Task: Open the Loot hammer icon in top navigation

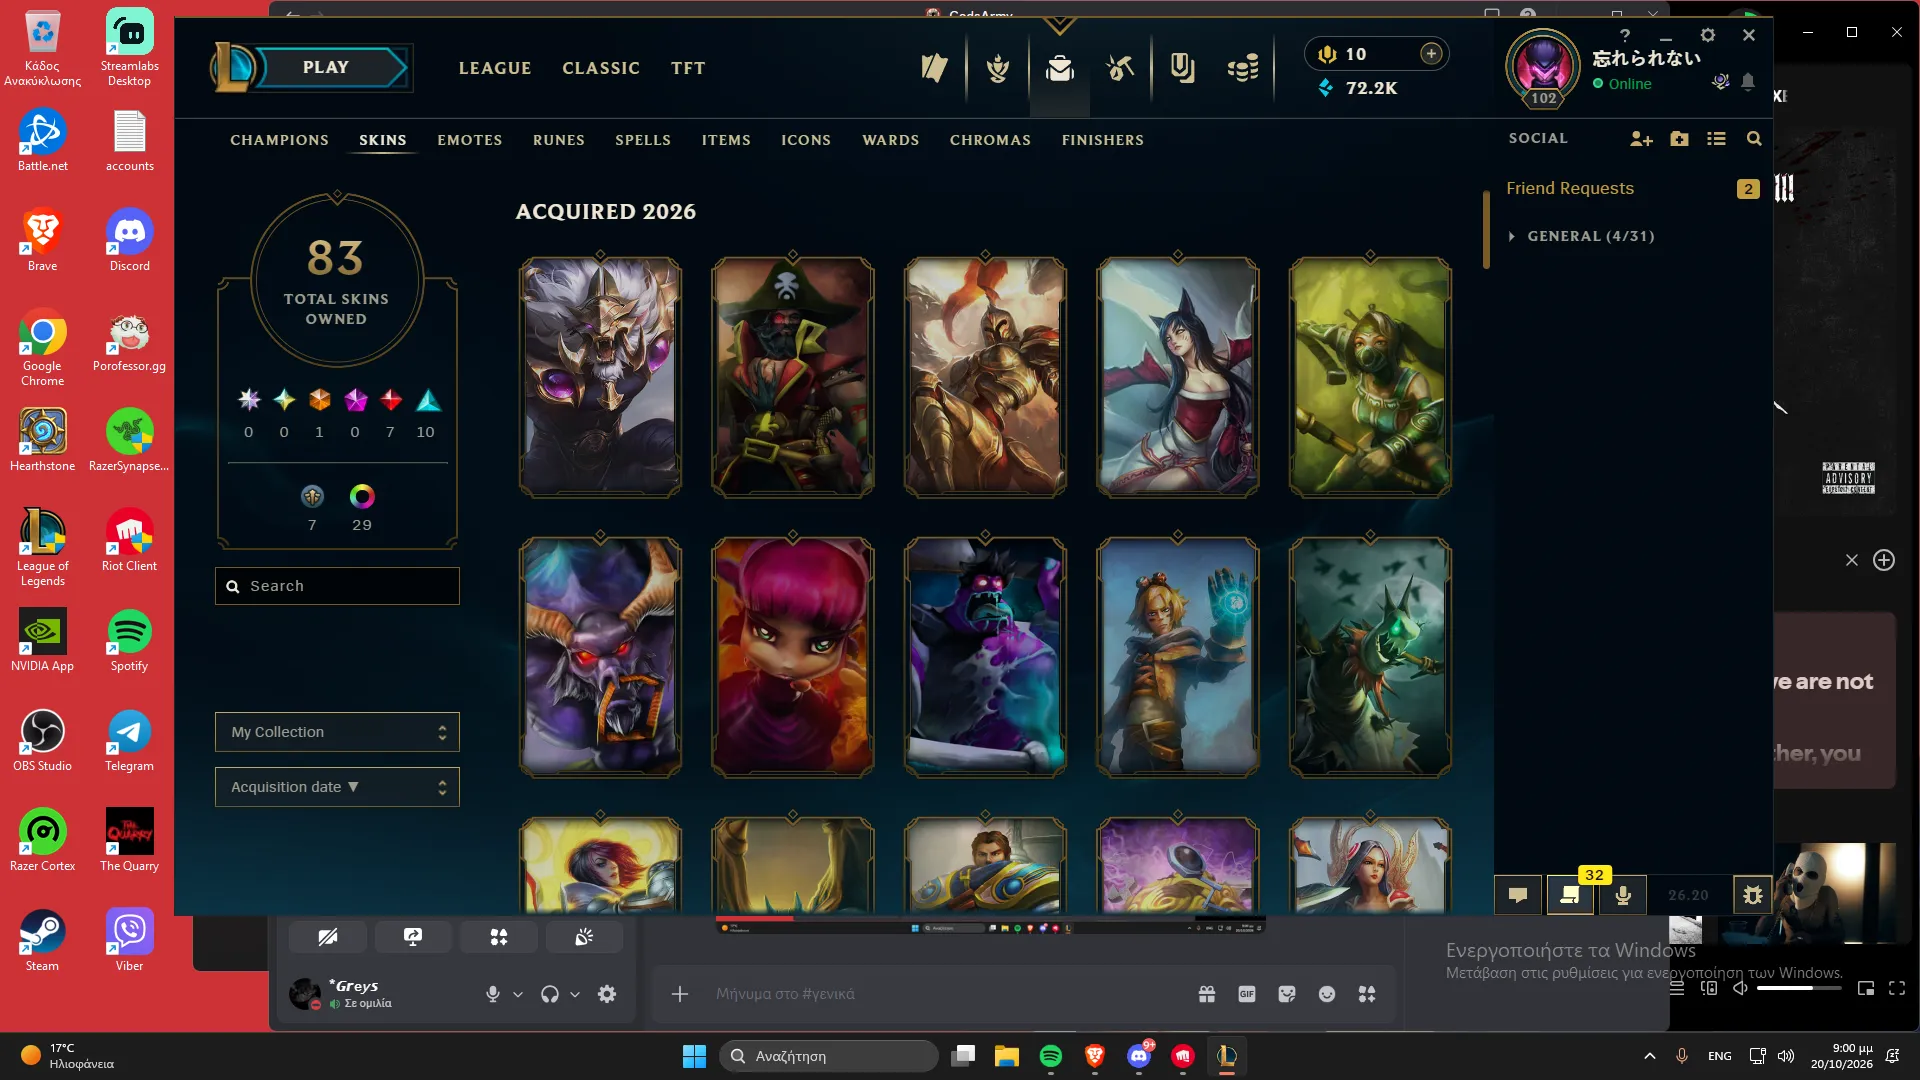Action: (x=1120, y=68)
